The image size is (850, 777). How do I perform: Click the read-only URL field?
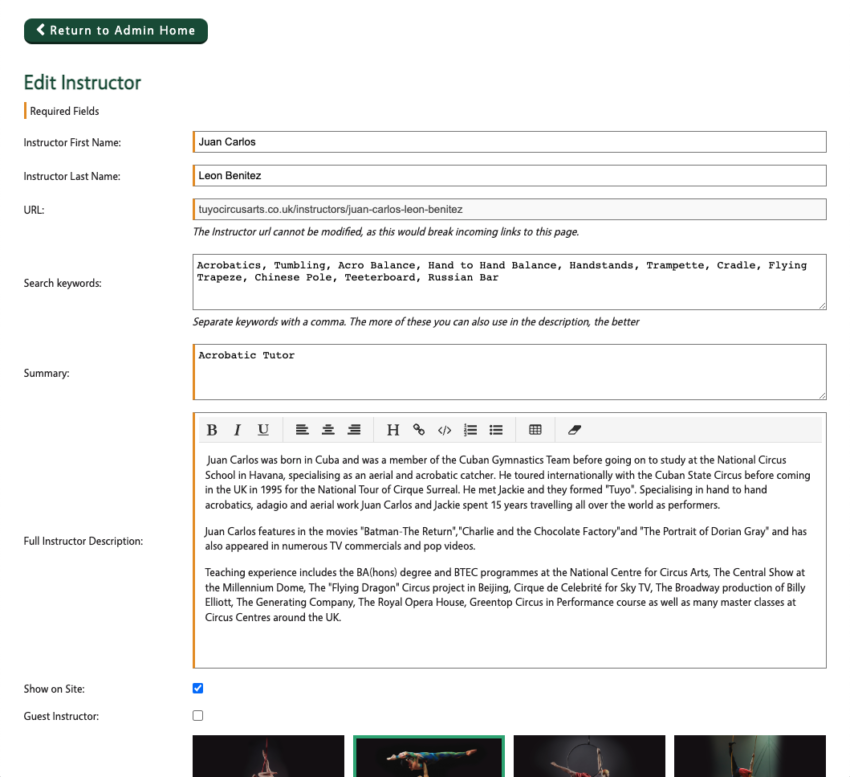point(510,209)
